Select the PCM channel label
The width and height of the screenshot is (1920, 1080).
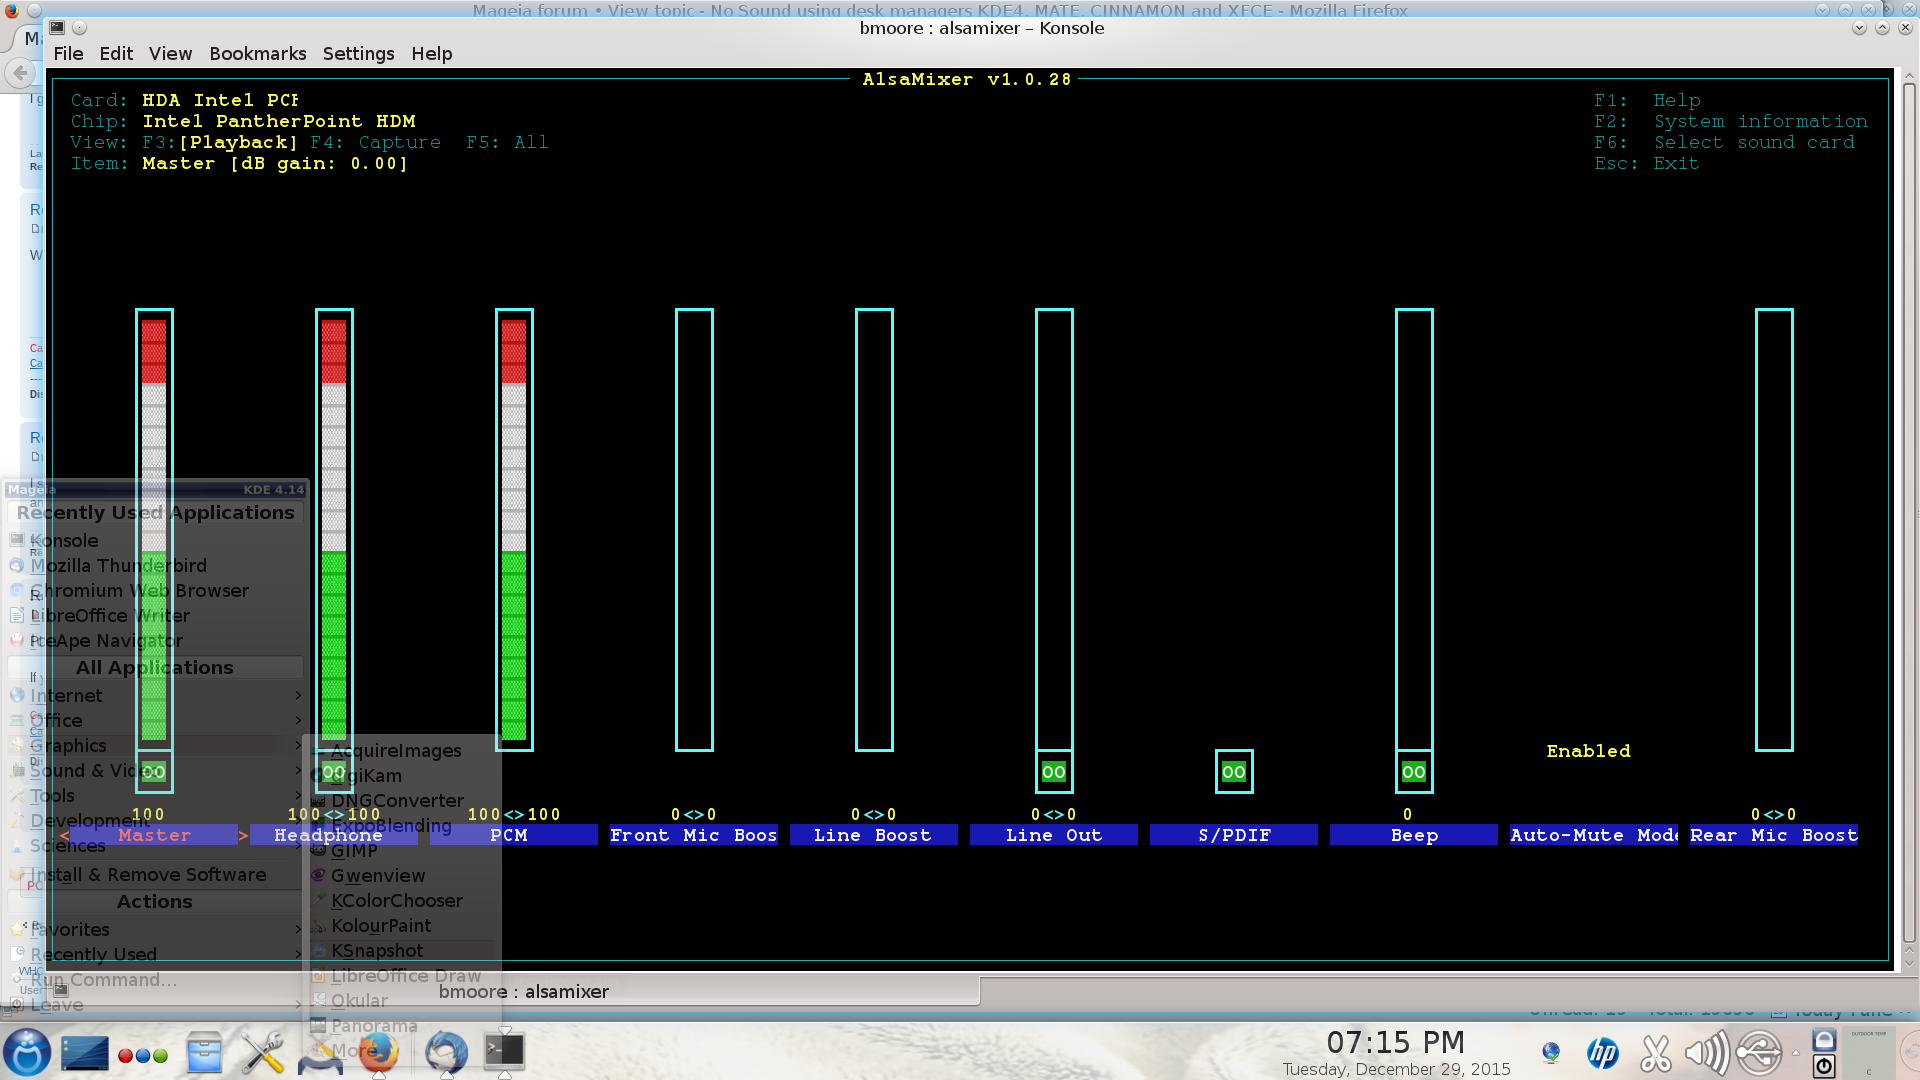click(514, 835)
